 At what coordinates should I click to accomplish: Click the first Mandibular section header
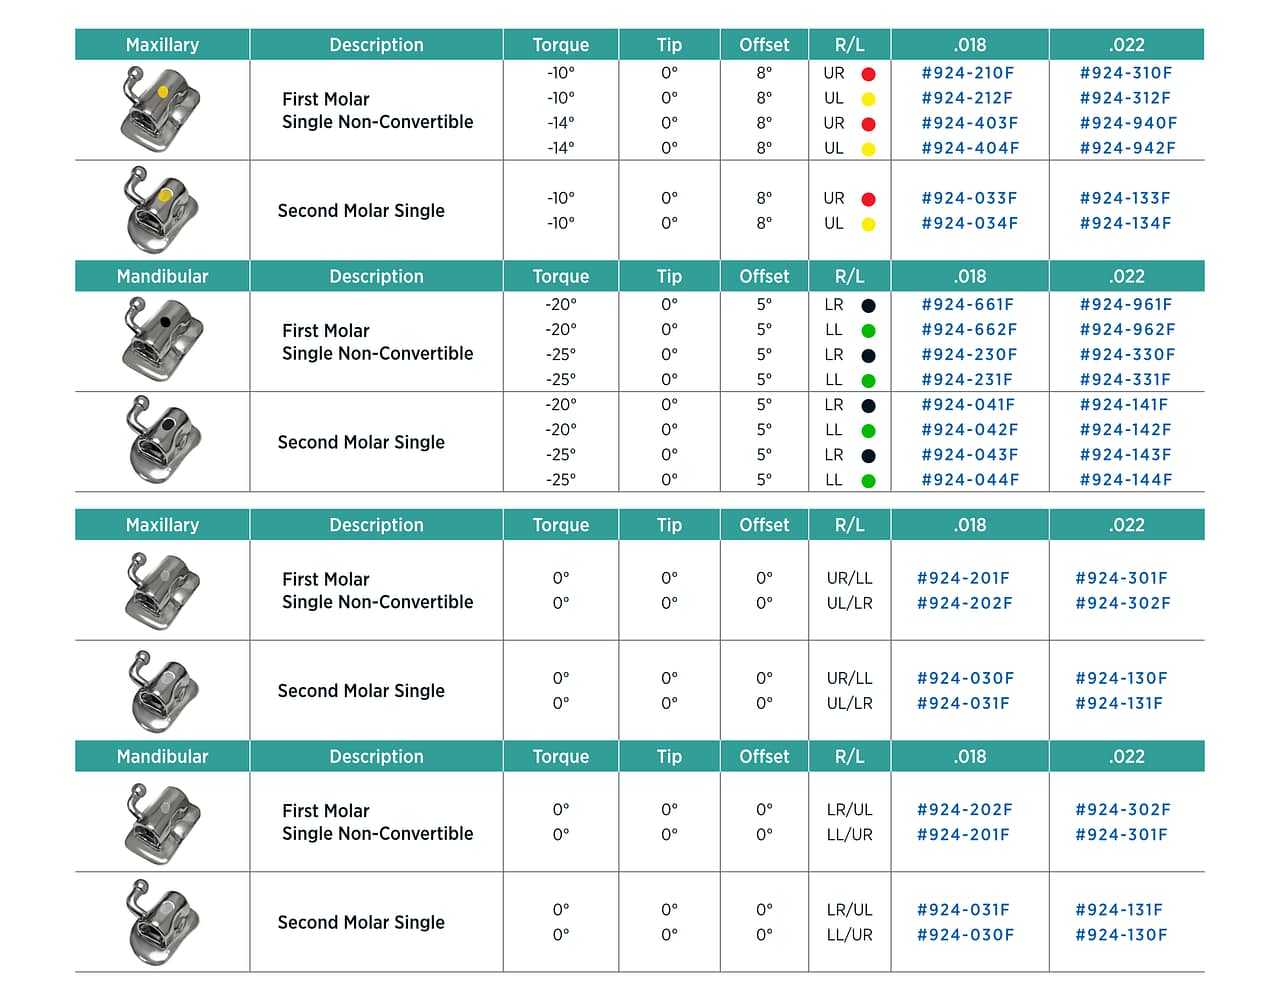click(162, 276)
